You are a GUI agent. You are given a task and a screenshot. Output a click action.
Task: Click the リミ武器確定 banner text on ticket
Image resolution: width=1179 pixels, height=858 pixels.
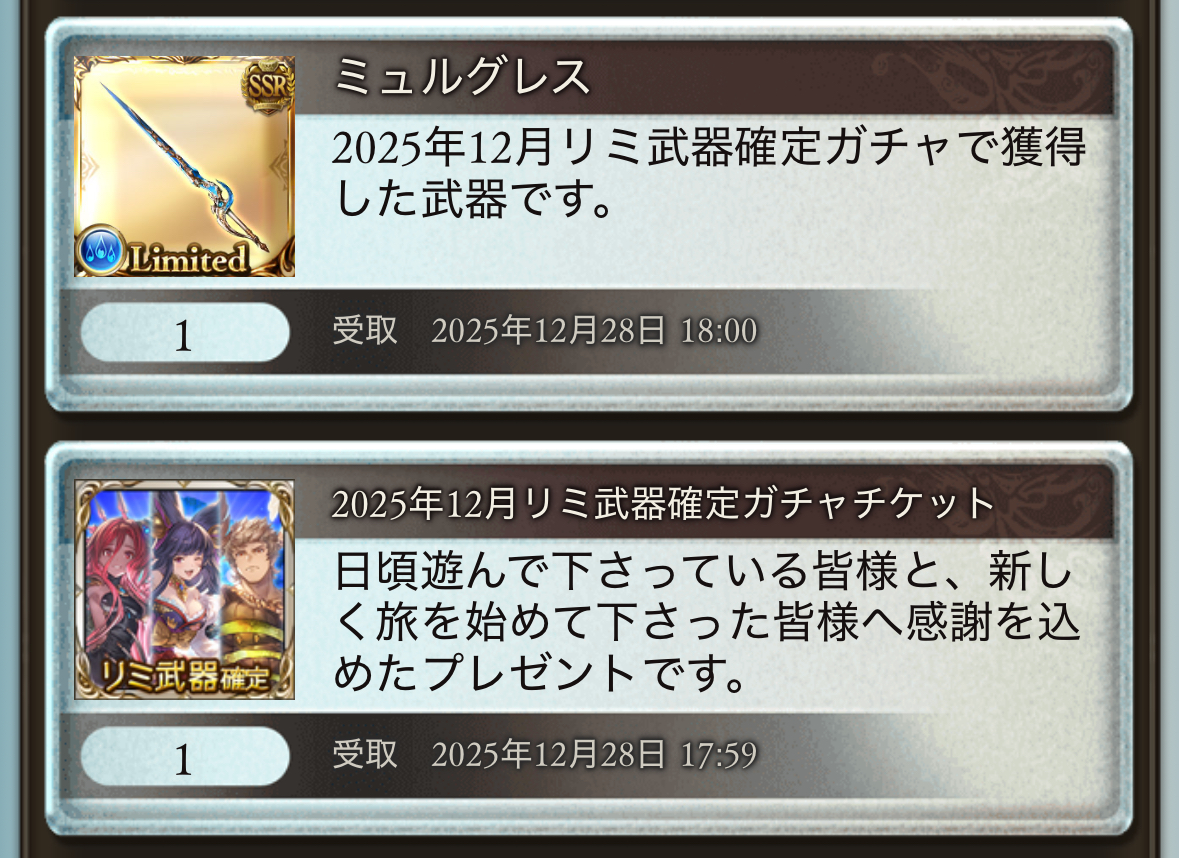tap(186, 676)
